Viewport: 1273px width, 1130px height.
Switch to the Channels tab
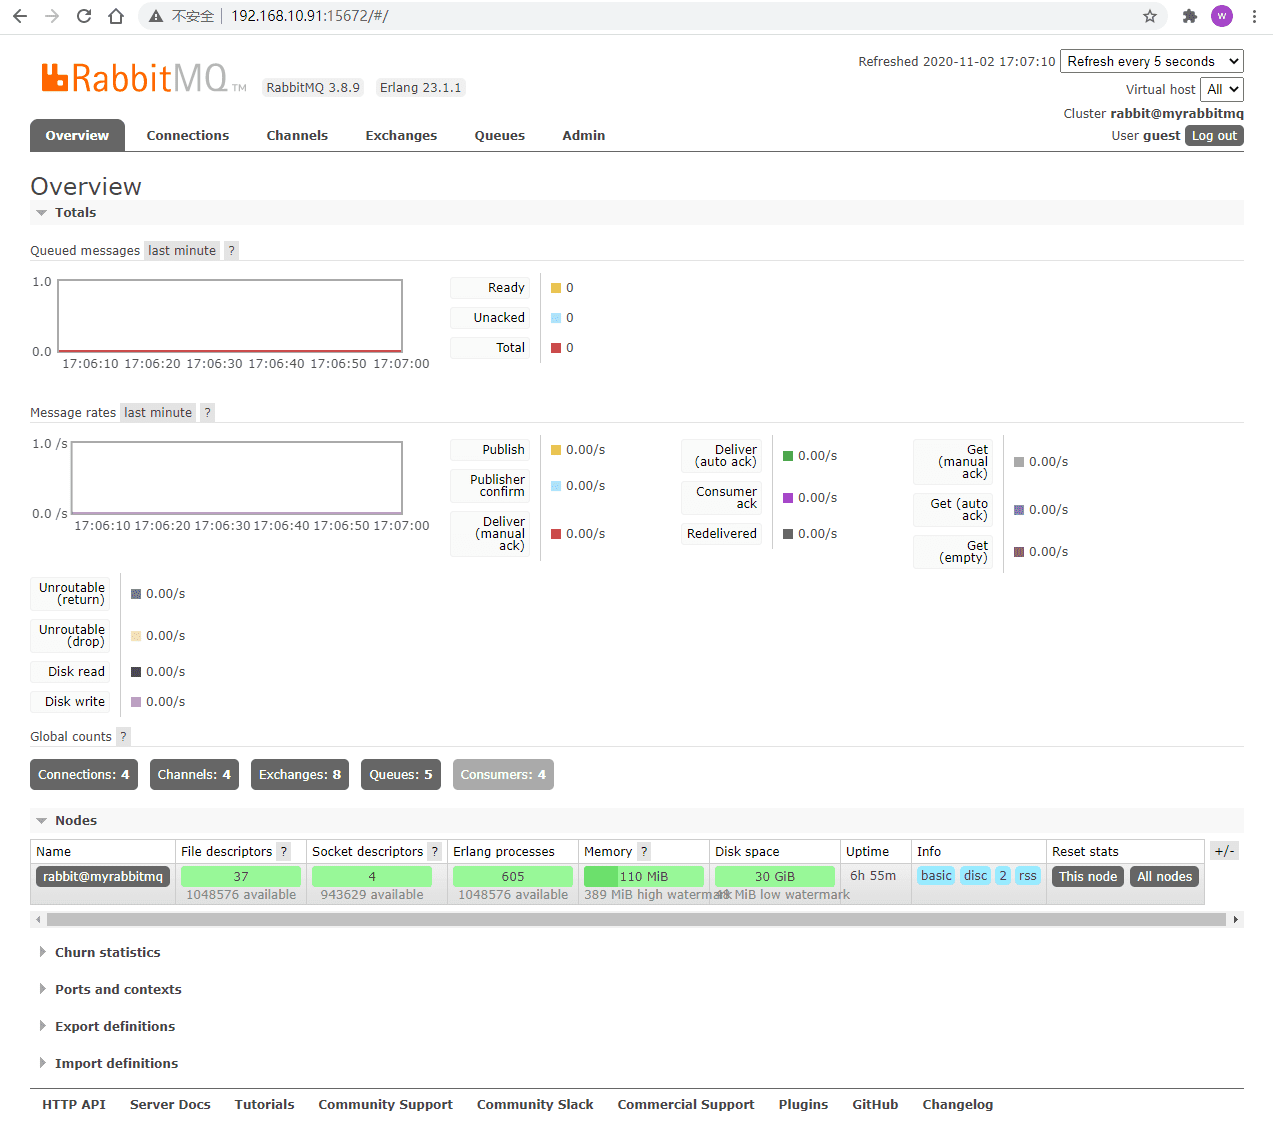point(297,136)
